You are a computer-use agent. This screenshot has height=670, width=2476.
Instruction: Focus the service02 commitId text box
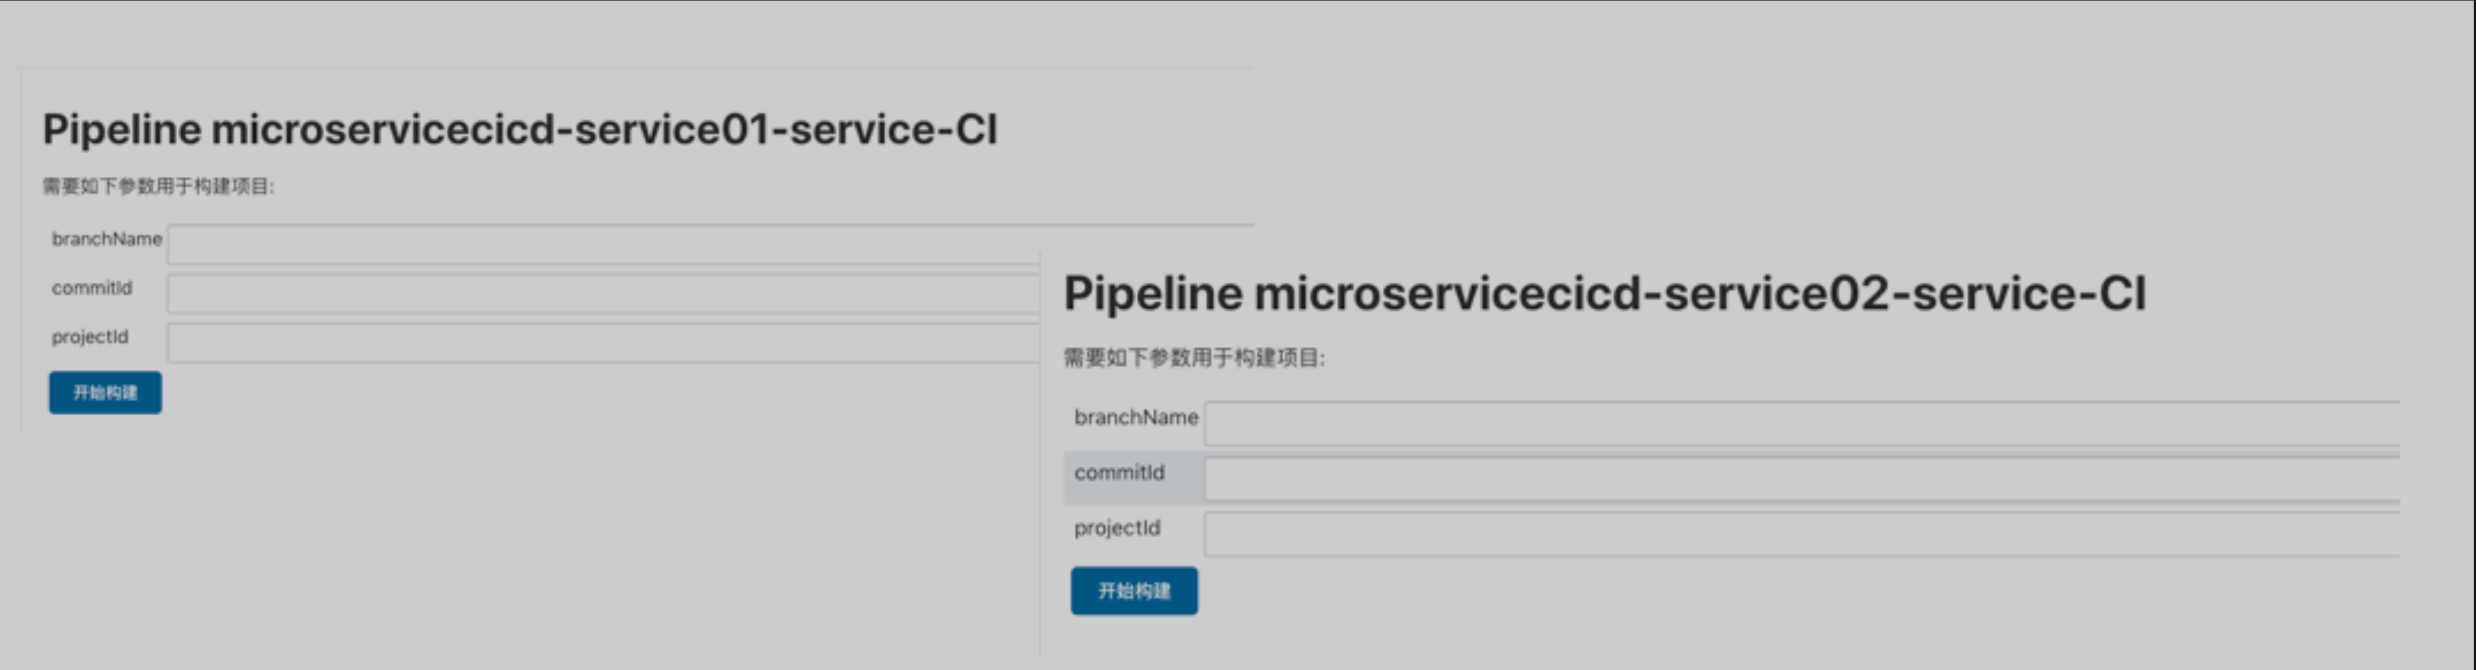click(1800, 479)
